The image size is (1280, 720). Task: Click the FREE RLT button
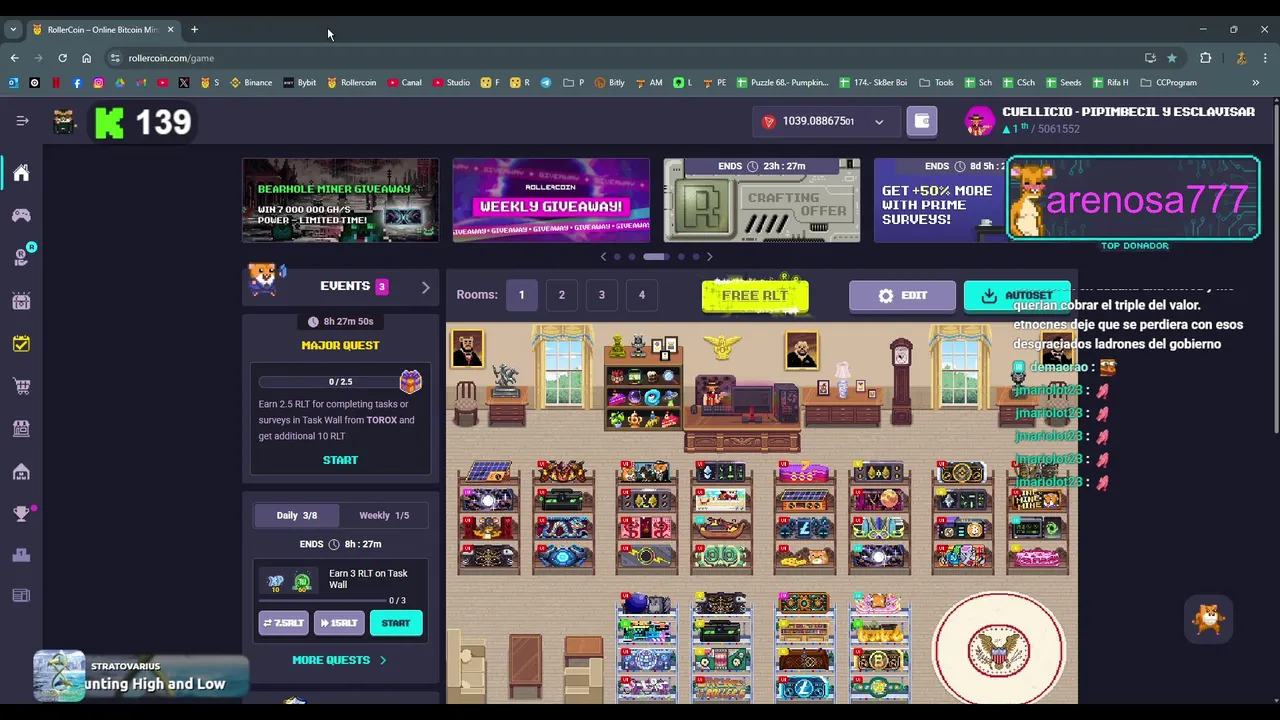tap(755, 296)
